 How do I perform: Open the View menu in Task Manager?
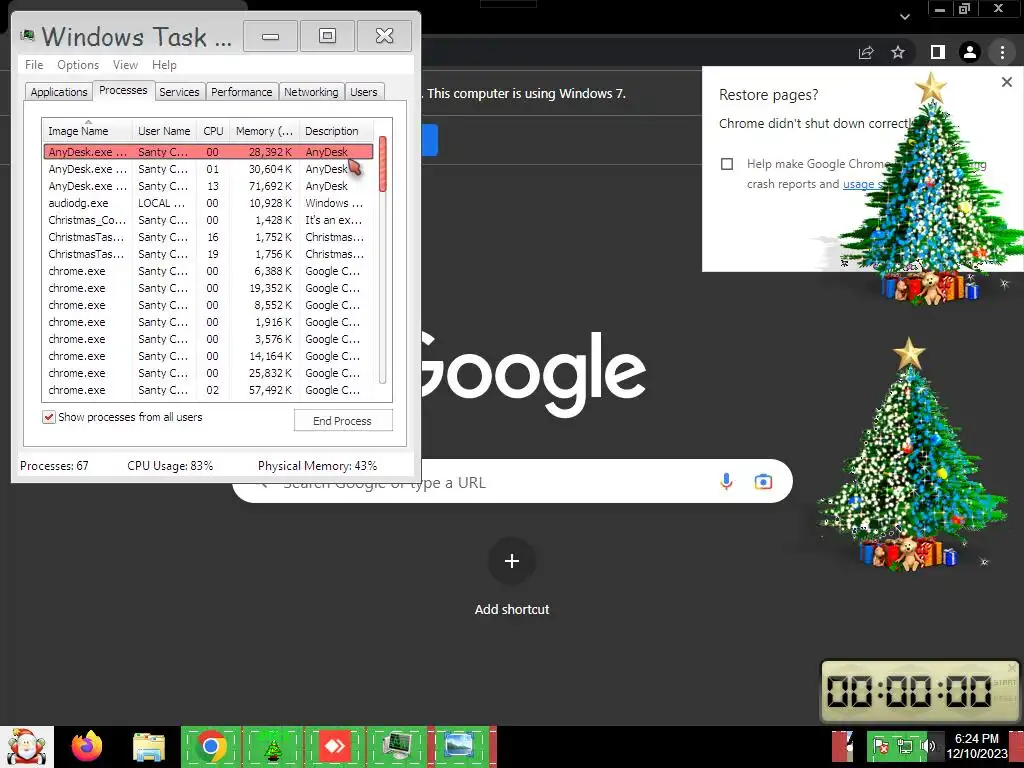pos(125,65)
